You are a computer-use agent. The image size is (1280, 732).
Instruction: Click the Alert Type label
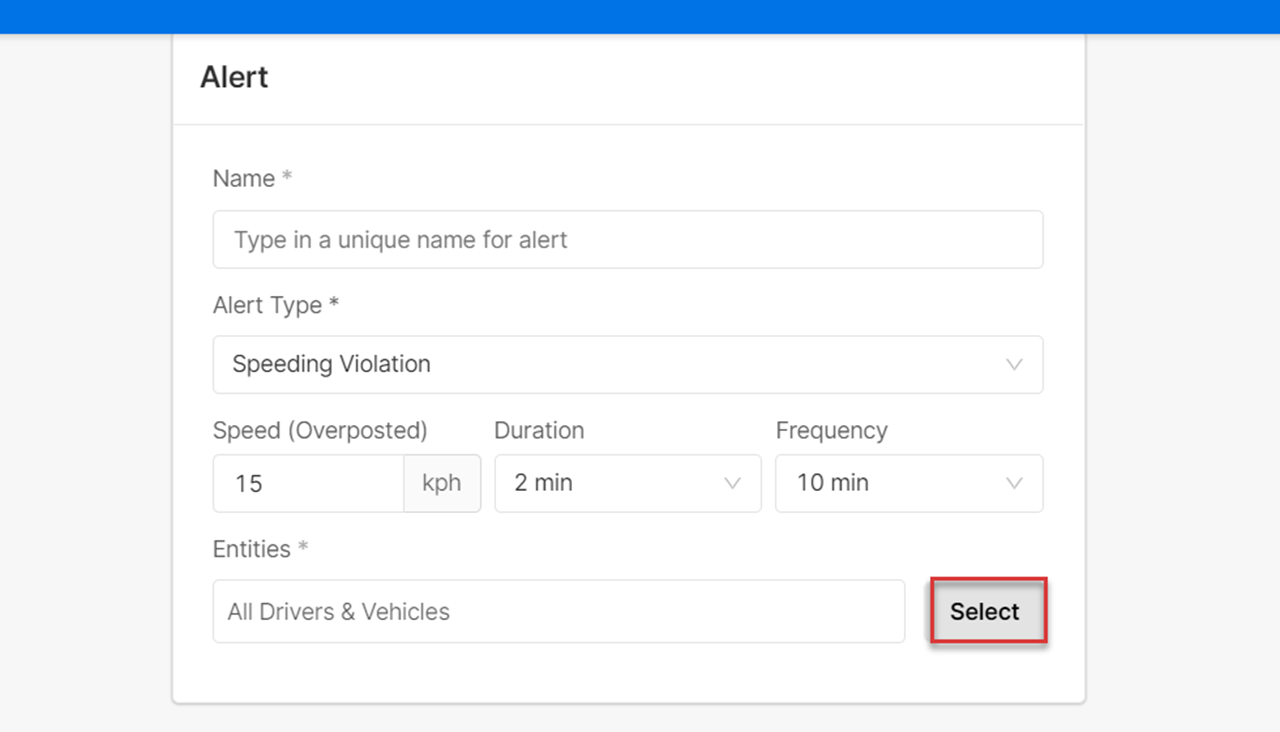point(268,306)
